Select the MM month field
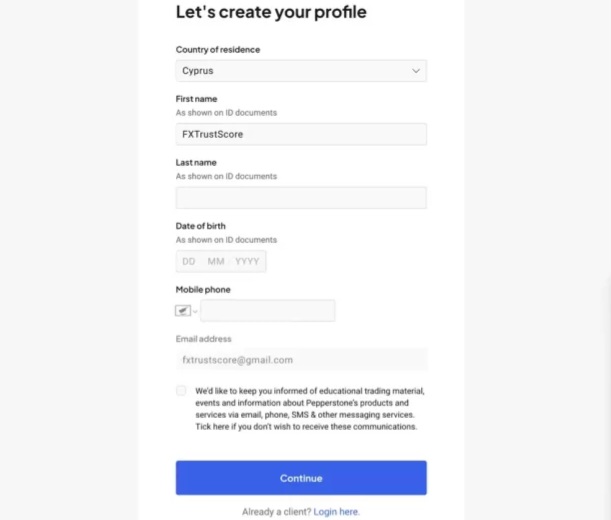 tap(216, 262)
